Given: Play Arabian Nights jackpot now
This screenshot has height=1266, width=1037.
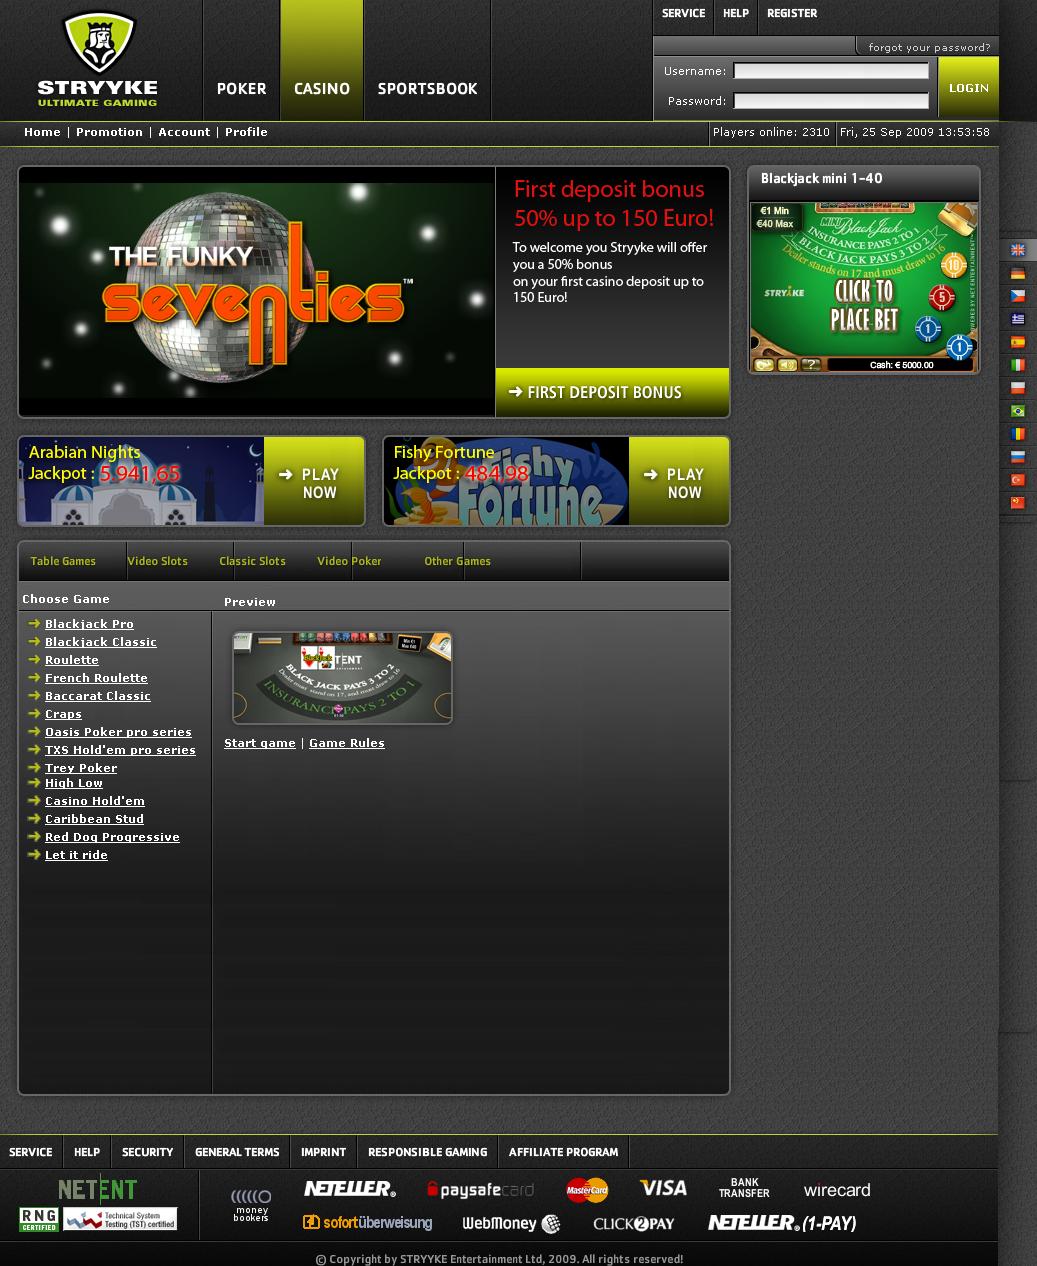Looking at the screenshot, I should [314, 482].
